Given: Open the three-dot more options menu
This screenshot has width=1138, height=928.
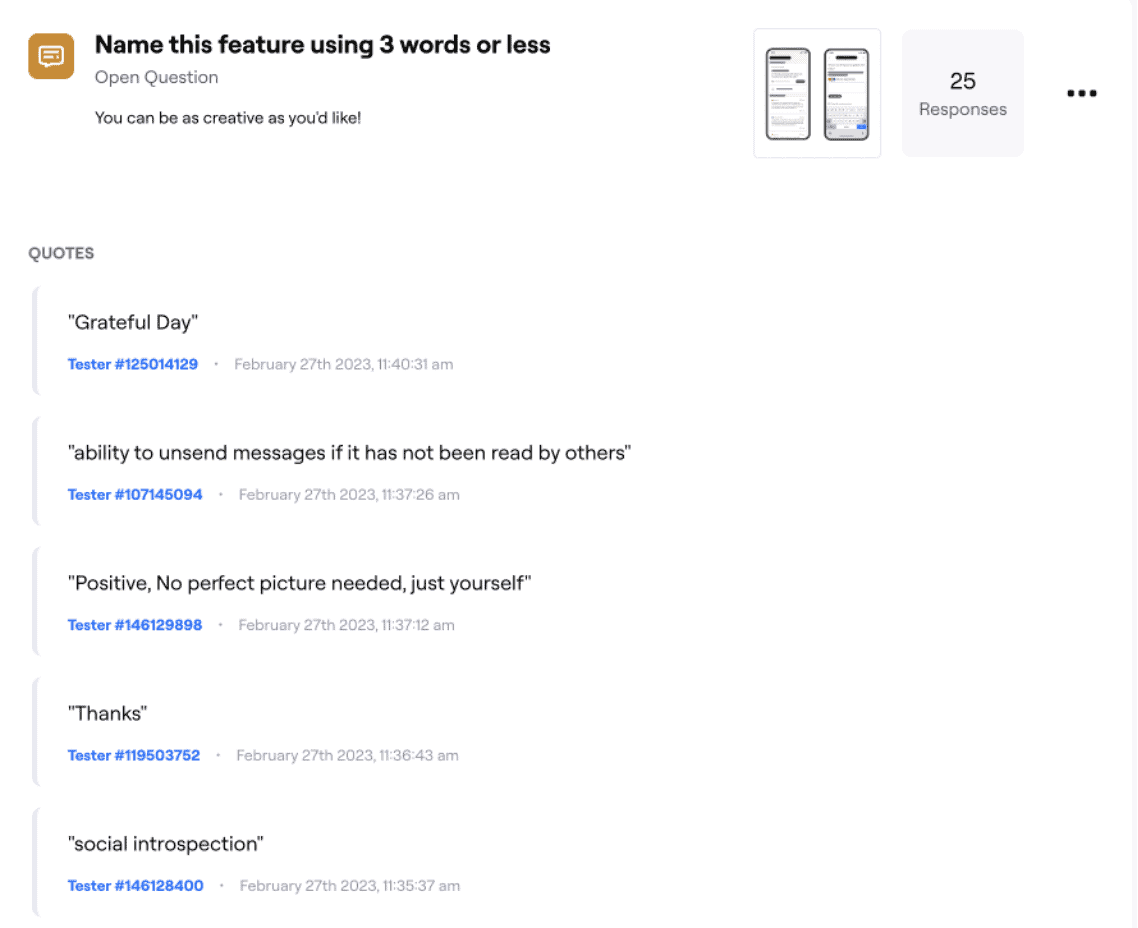Looking at the screenshot, I should 1081,93.
